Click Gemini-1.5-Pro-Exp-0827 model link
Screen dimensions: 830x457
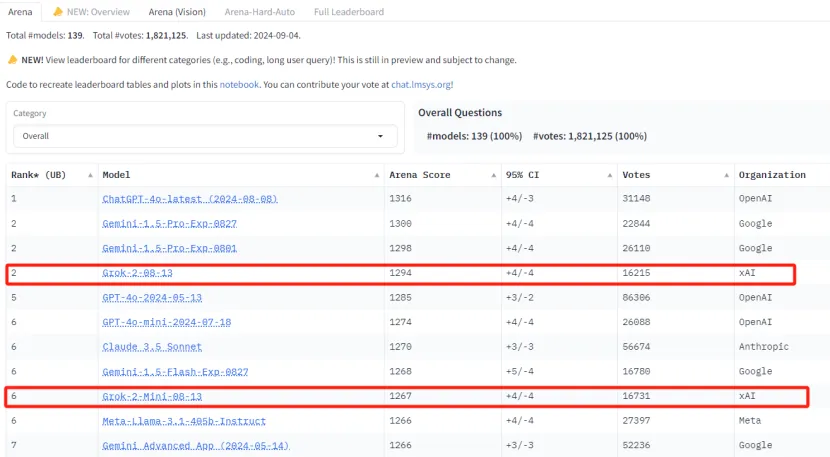click(x=169, y=224)
